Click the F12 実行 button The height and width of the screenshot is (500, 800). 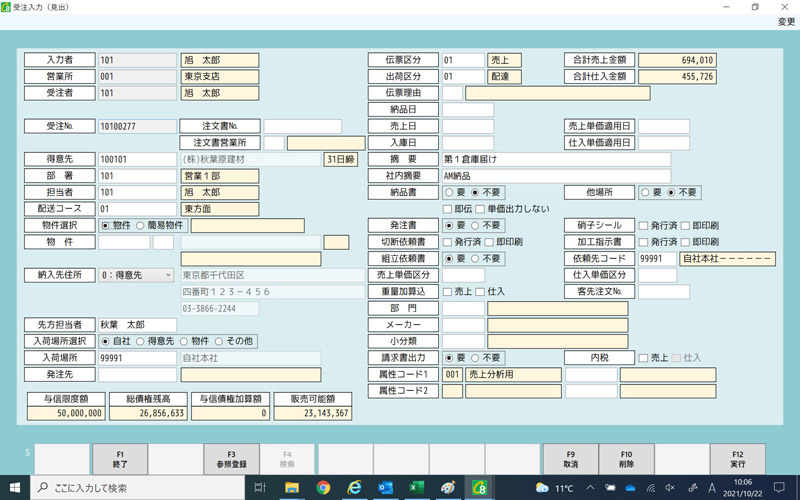click(x=738, y=459)
